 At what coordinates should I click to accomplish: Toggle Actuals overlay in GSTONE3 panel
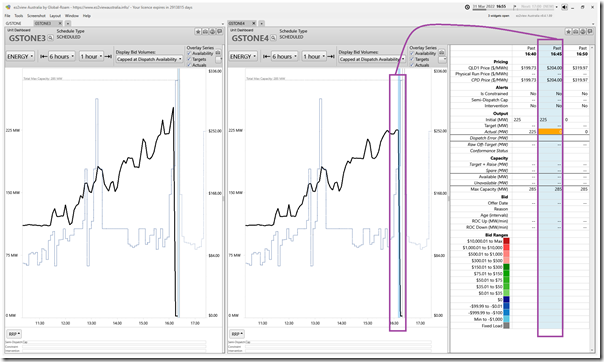pos(189,65)
